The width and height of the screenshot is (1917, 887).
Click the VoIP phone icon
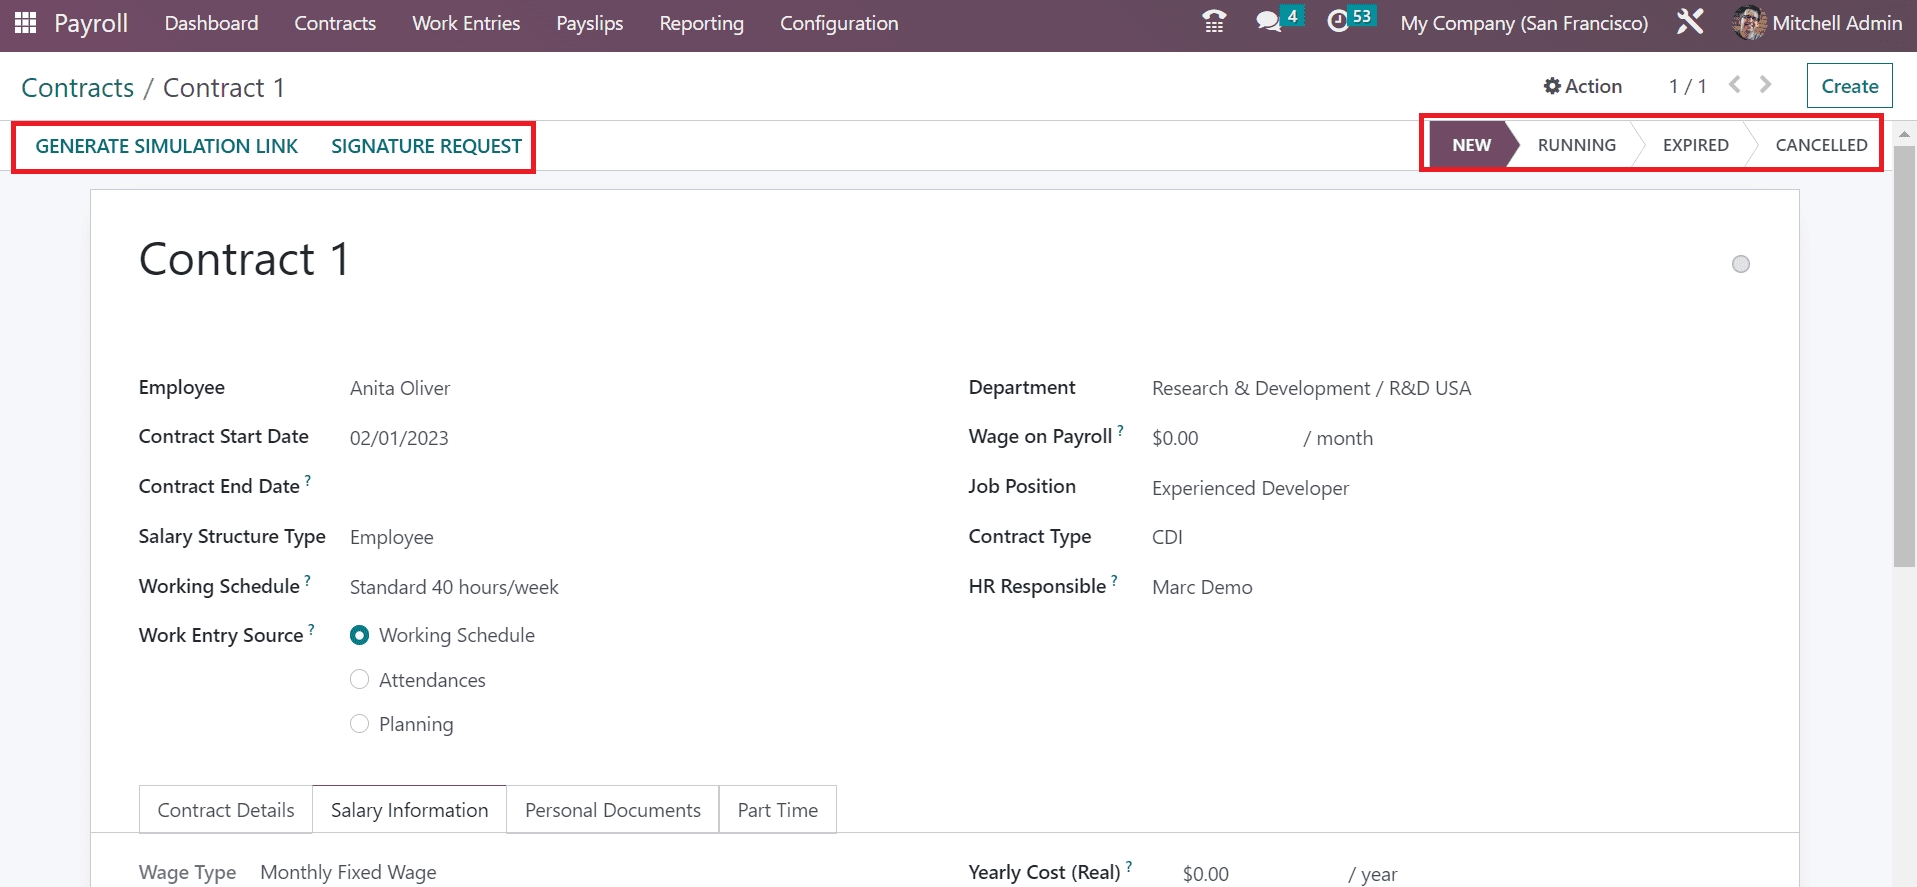(x=1213, y=22)
